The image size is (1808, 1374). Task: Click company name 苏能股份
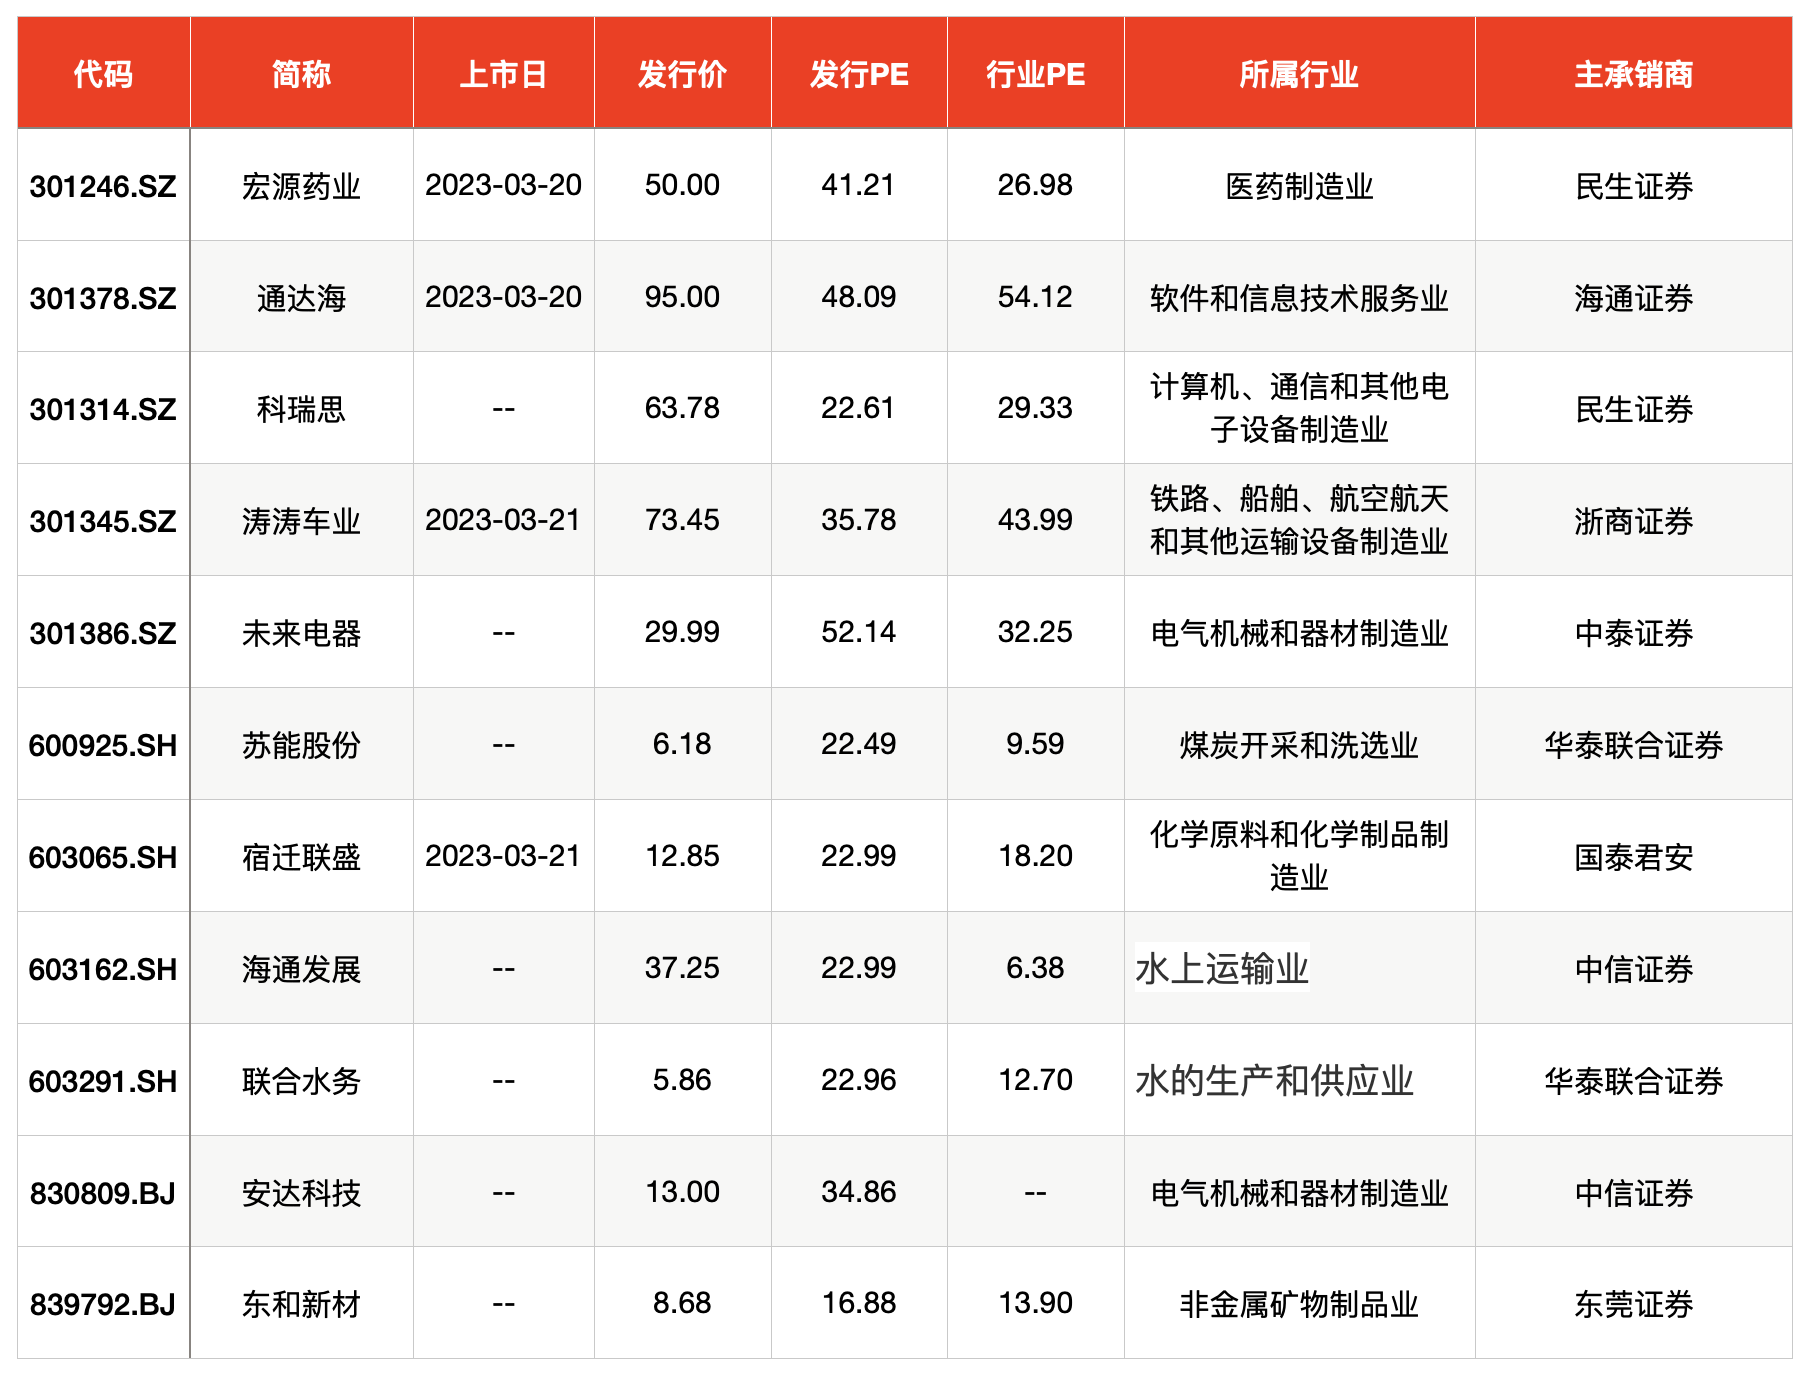(301, 745)
